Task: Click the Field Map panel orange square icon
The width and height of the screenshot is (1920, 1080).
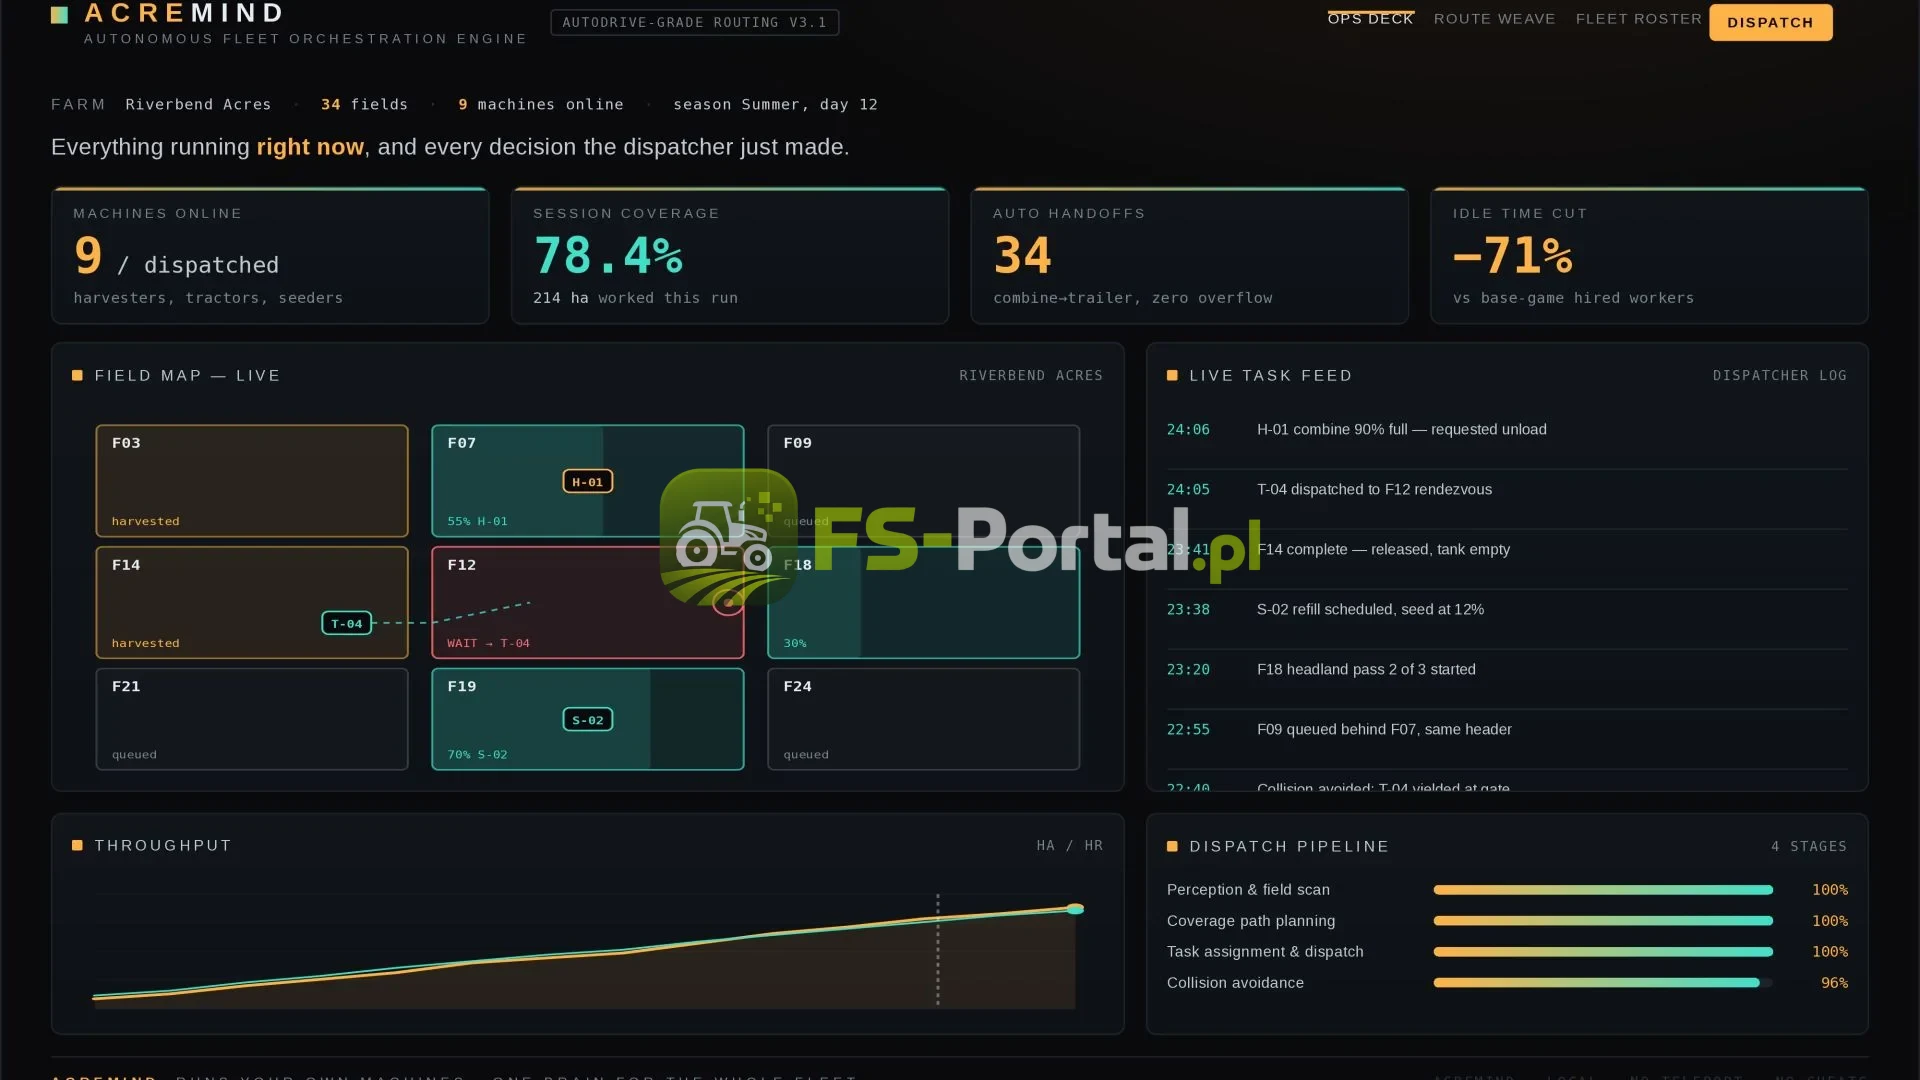Action: point(77,376)
